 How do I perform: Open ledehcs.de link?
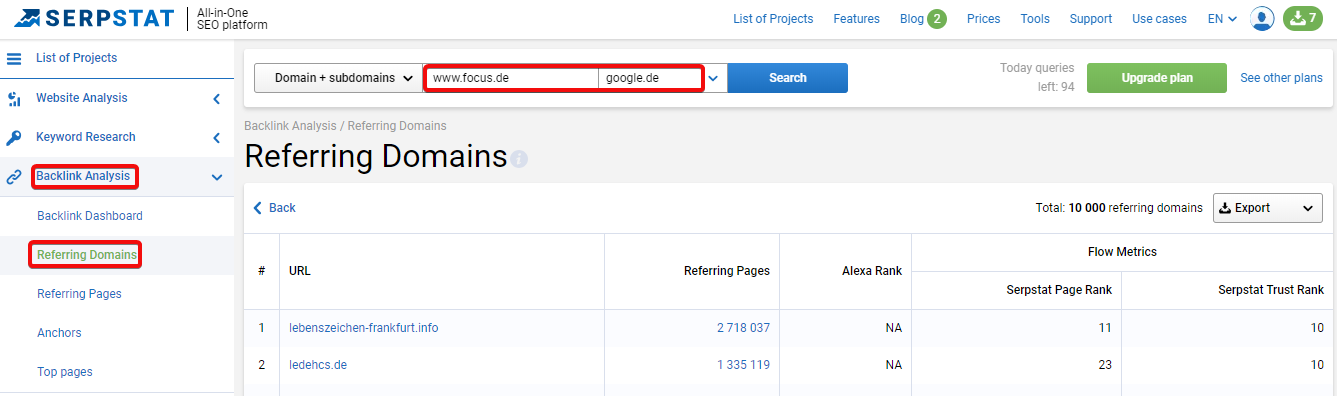point(318,365)
